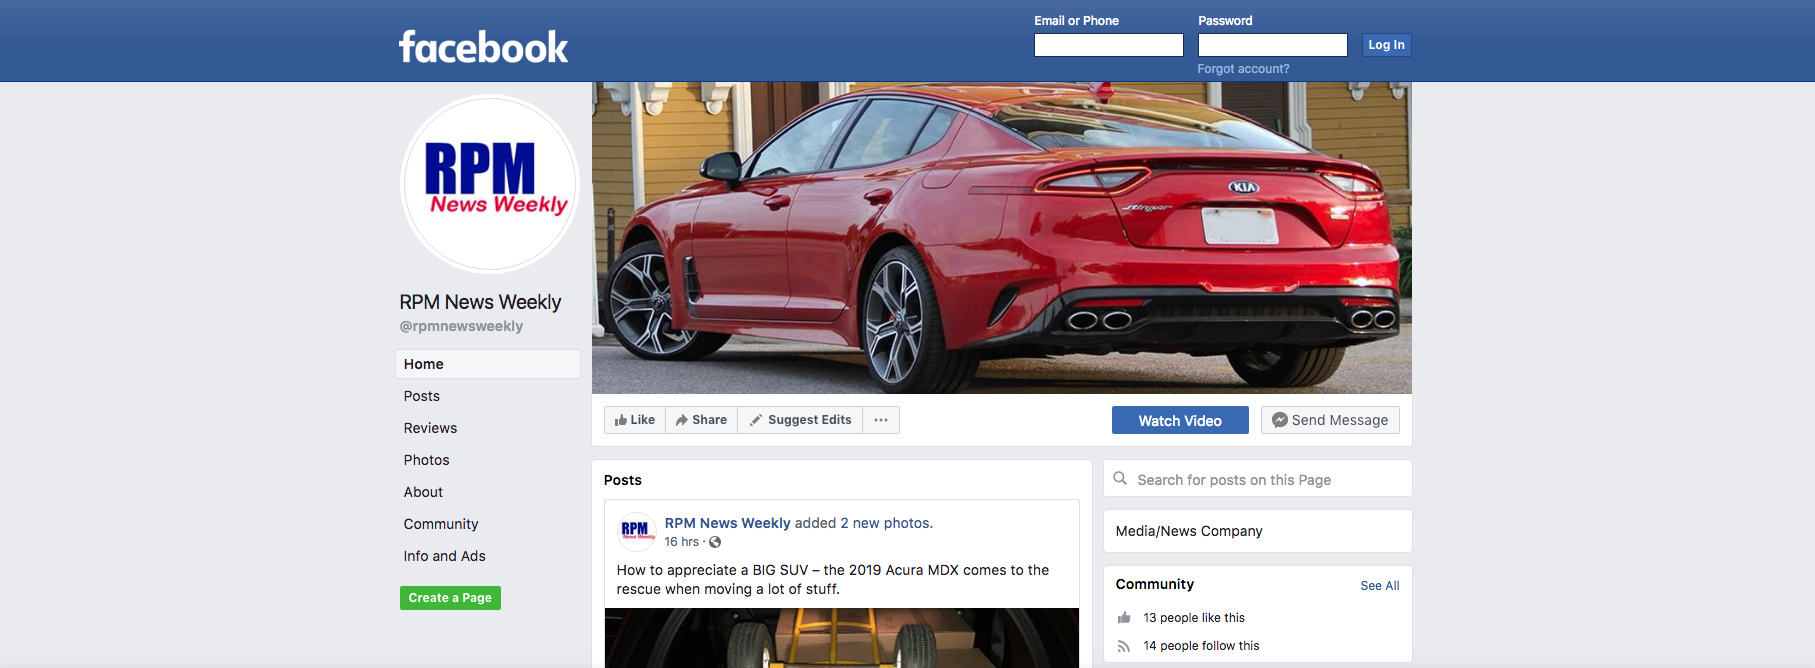The width and height of the screenshot is (1815, 668).
Task: Click the Facebook logo
Action: (483, 47)
